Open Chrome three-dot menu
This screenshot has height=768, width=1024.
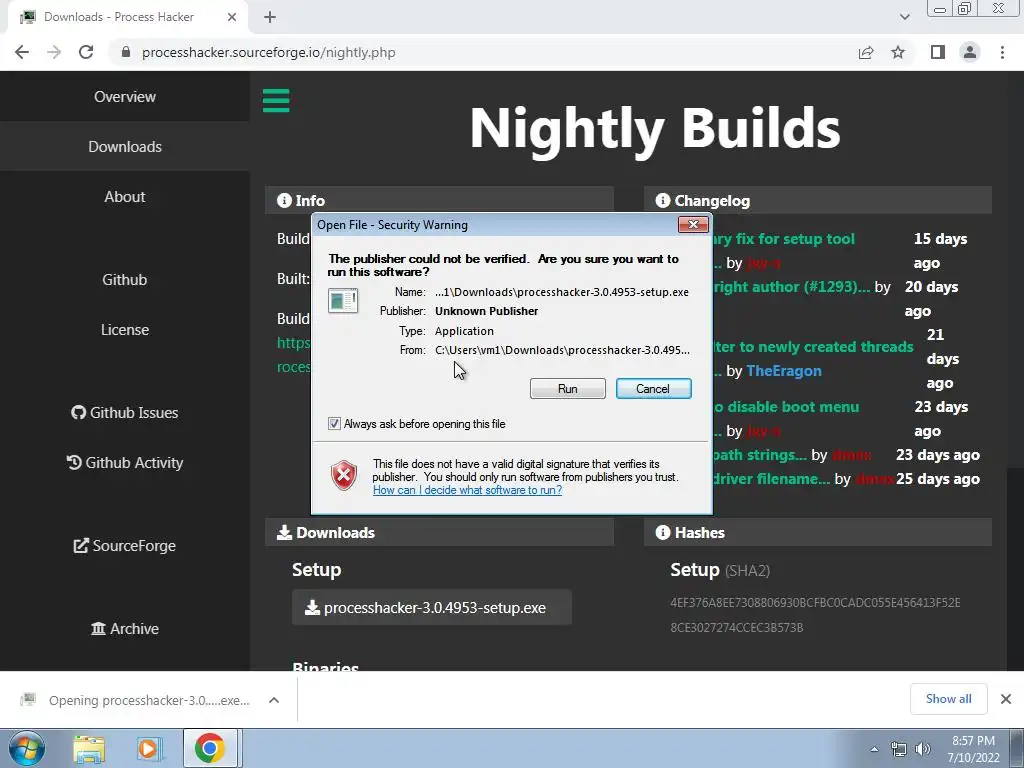tap(1002, 52)
